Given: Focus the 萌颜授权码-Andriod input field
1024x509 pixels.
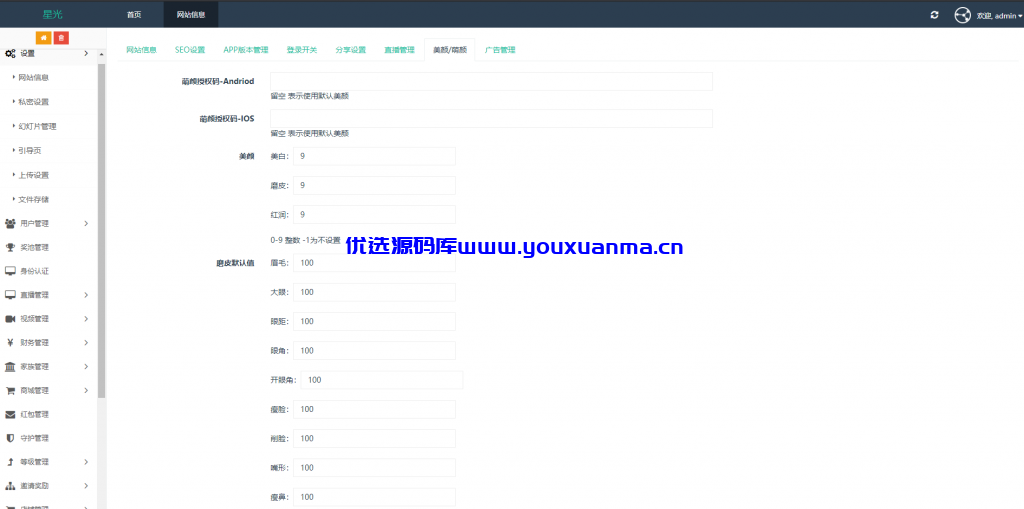Looking at the screenshot, I should click(491, 82).
